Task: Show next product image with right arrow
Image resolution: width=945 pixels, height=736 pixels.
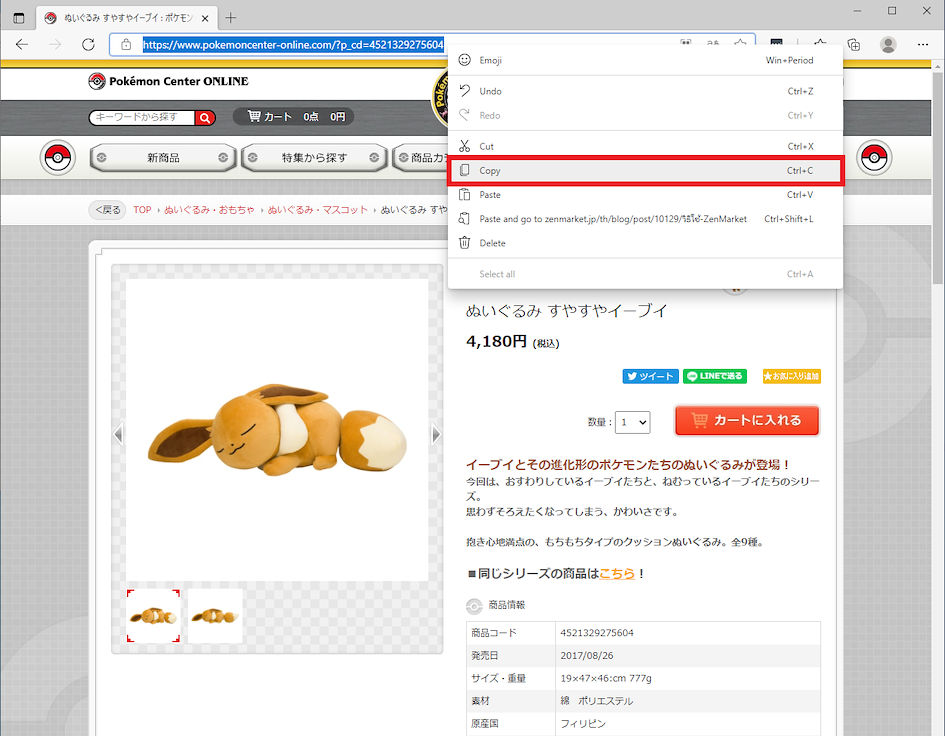Action: [x=436, y=434]
